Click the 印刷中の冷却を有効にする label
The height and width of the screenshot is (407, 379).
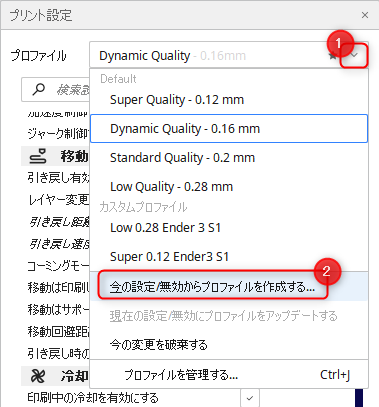click(x=93, y=398)
